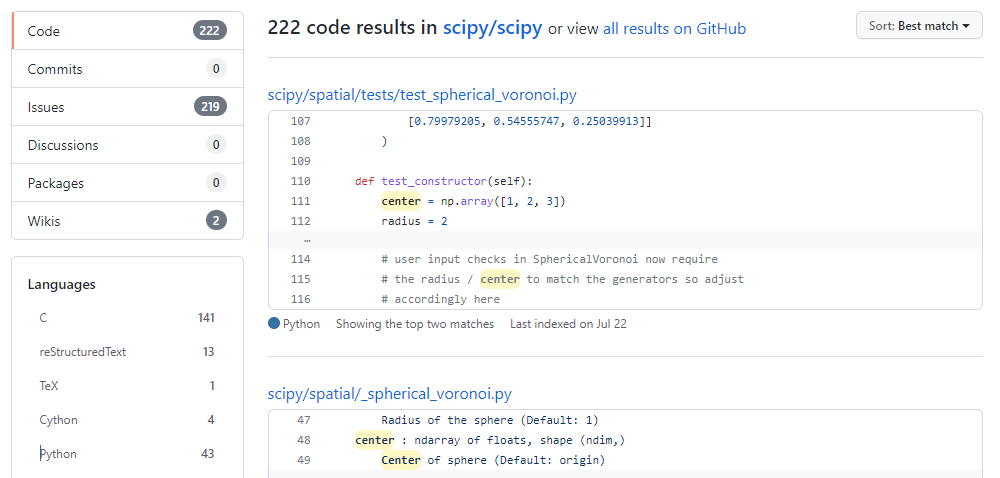The height and width of the screenshot is (478, 1000).
Task: Filter results by Python language
Action: pyautogui.click(x=127, y=454)
